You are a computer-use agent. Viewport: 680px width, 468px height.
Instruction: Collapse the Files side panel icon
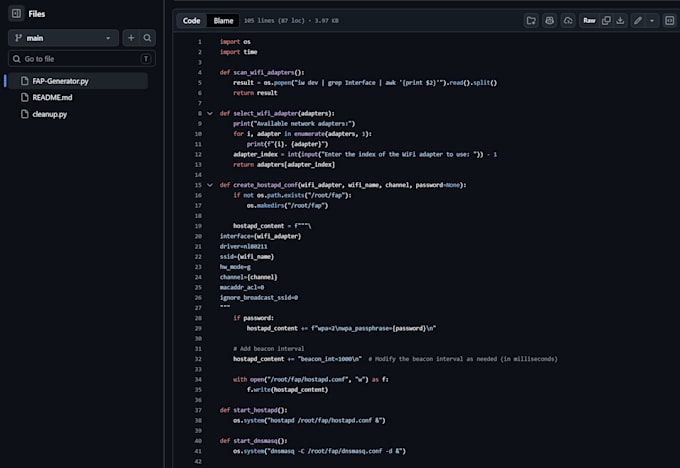pos(16,13)
